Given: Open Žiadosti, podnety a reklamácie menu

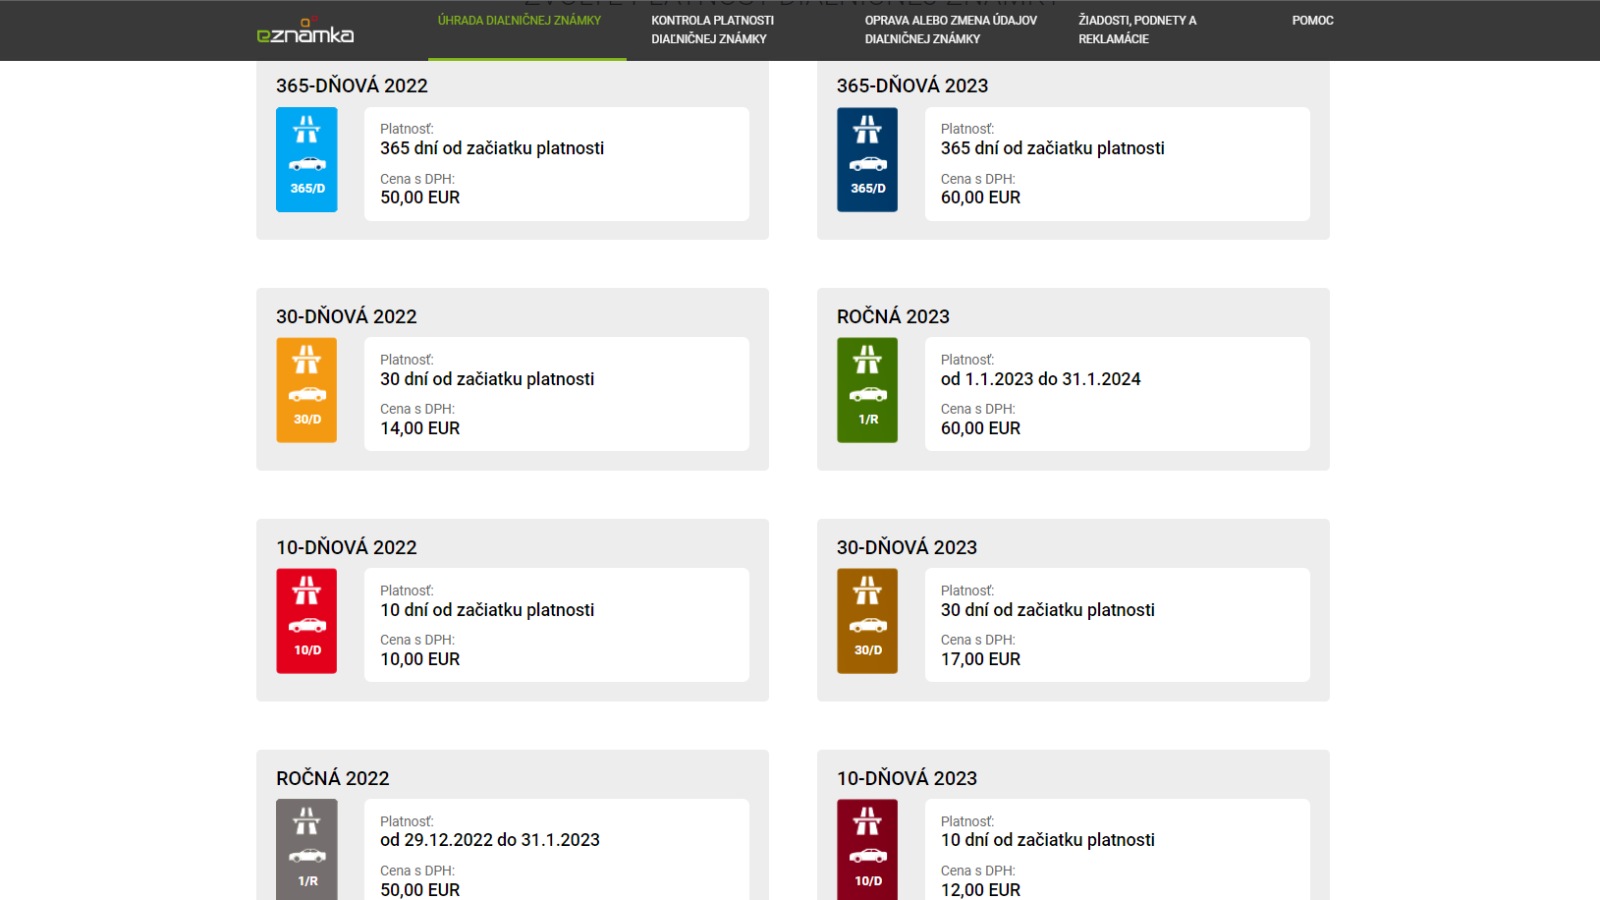Looking at the screenshot, I should (1137, 30).
